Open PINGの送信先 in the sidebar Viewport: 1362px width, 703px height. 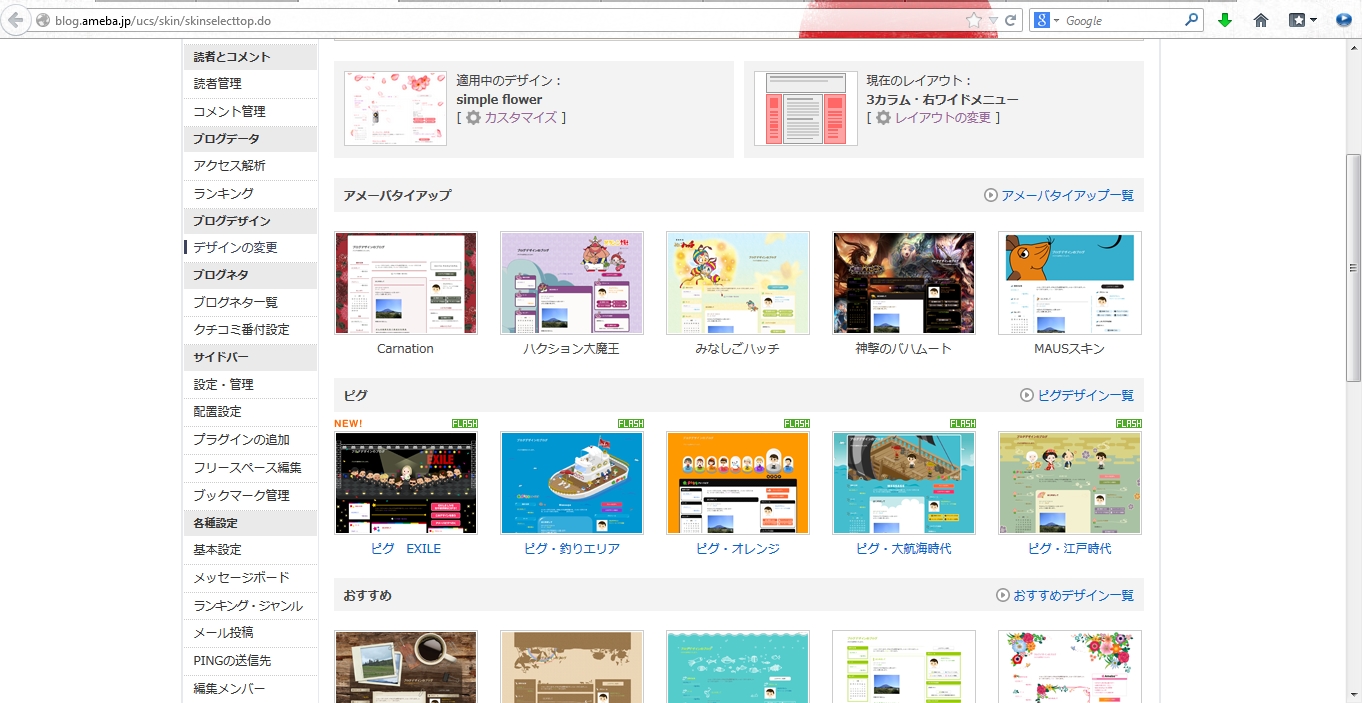pyautogui.click(x=232, y=660)
